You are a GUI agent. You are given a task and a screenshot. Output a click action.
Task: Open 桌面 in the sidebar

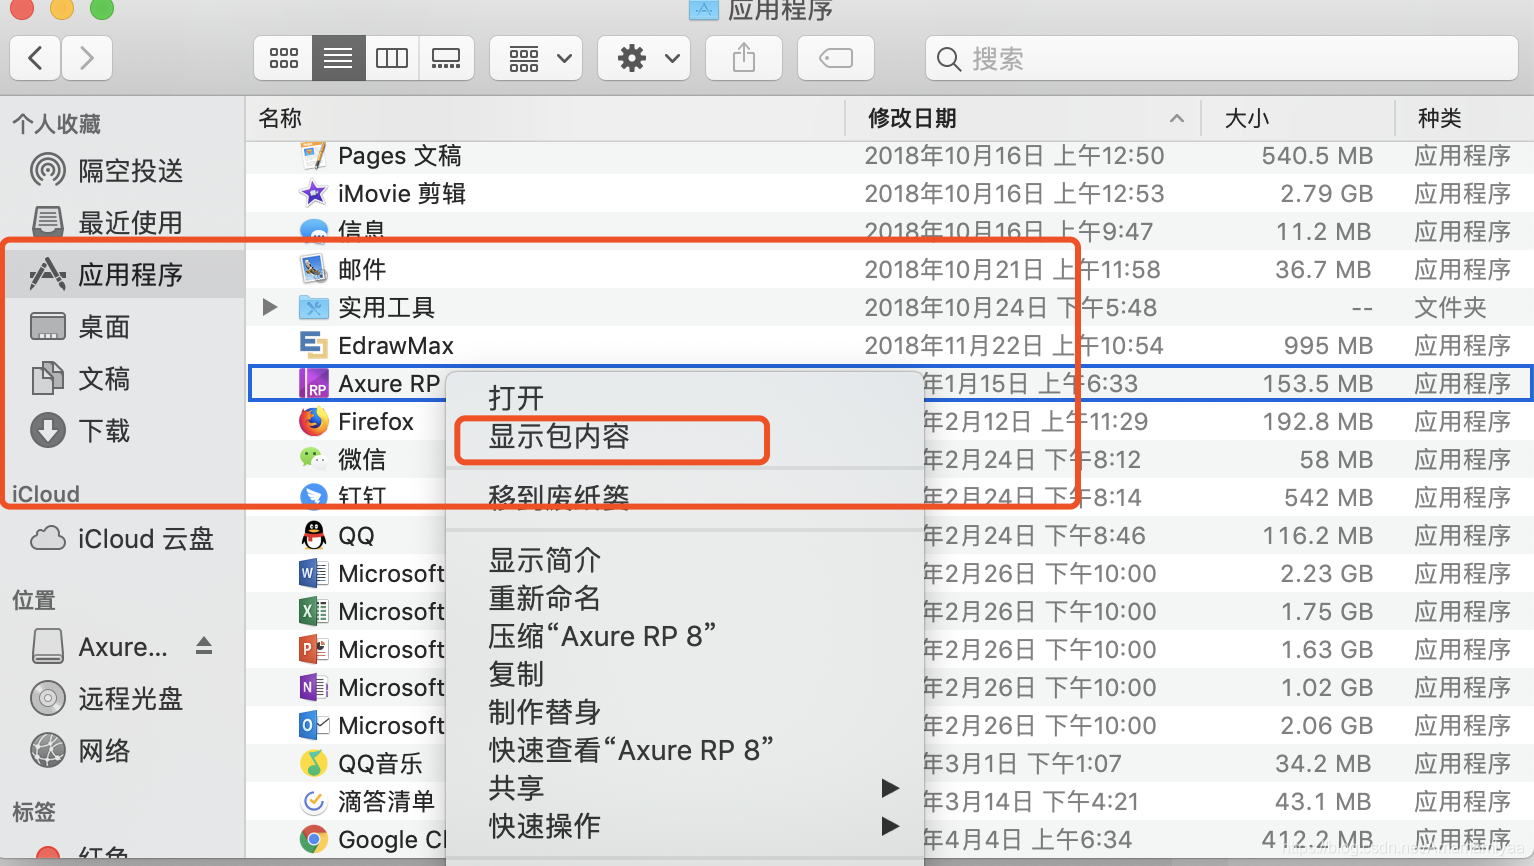[124, 327]
